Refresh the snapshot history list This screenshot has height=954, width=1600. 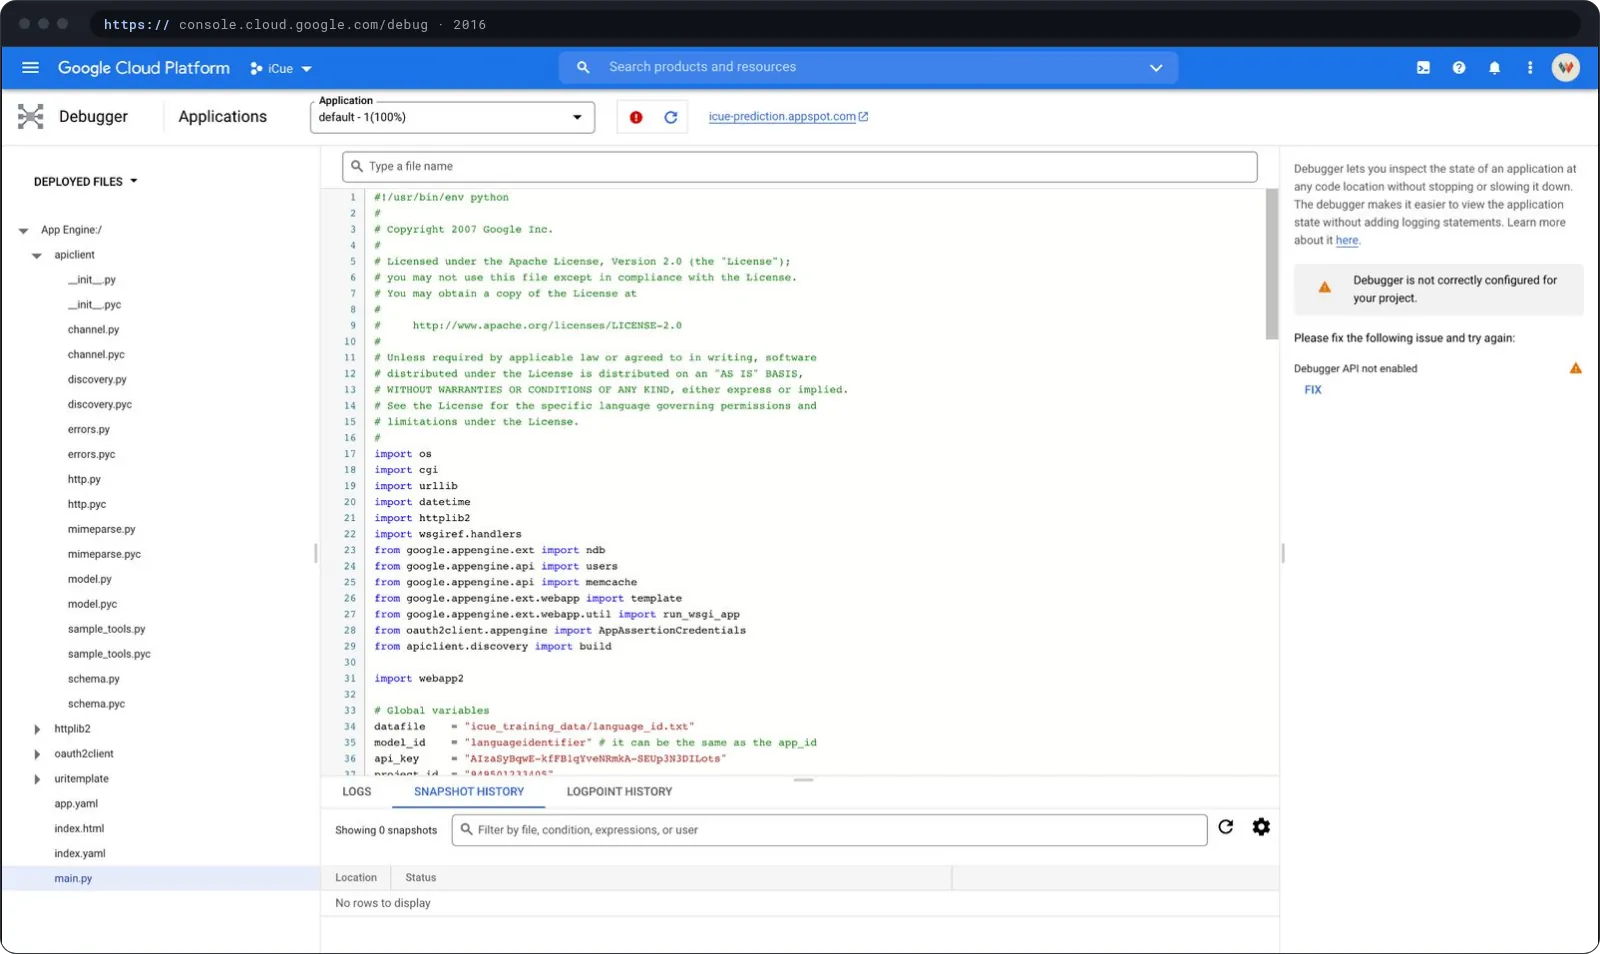coord(1226,827)
